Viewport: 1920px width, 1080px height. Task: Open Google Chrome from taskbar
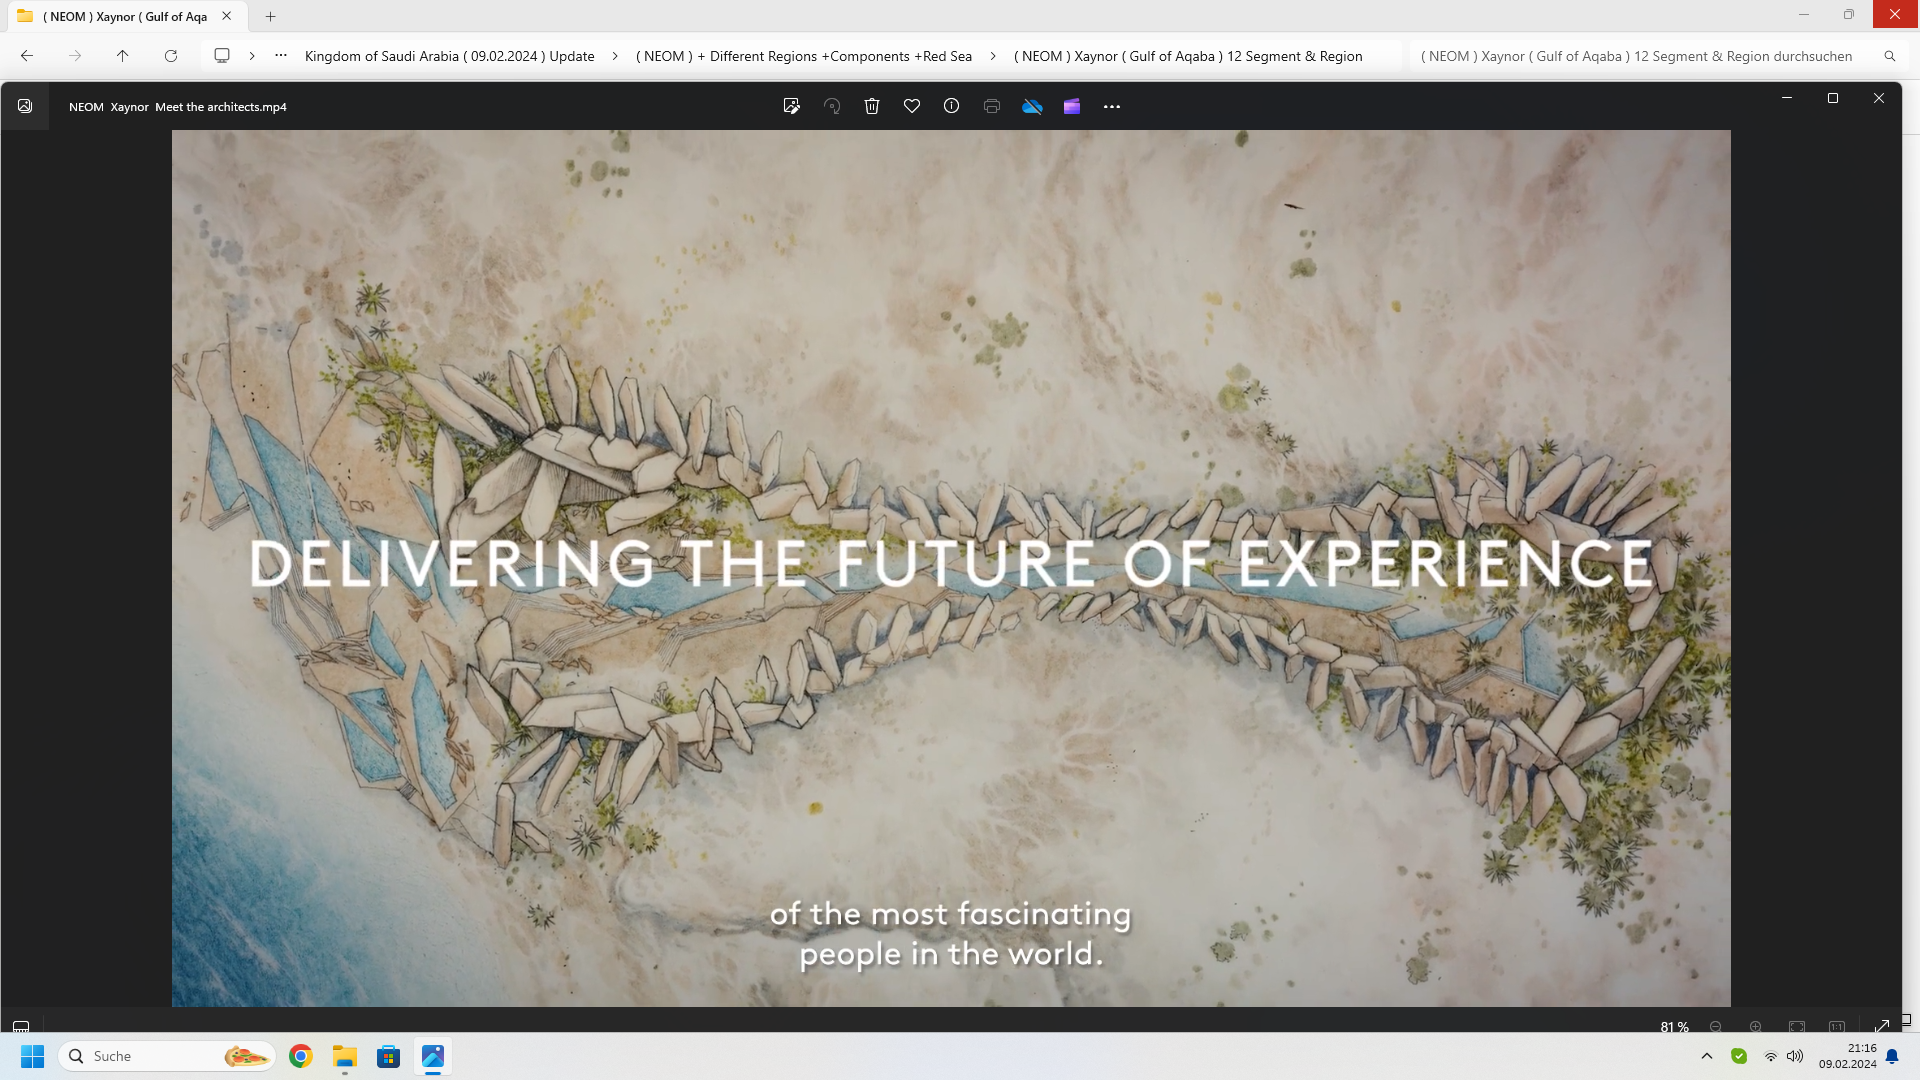pos(301,1056)
